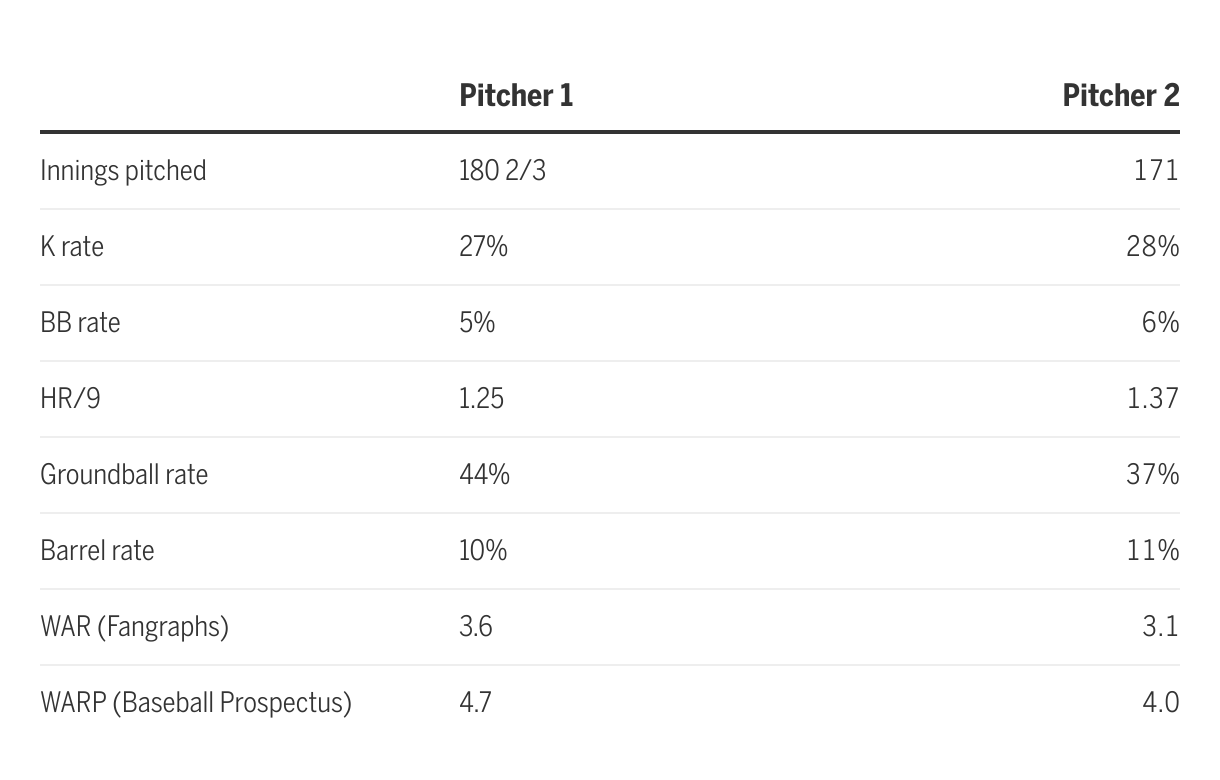Select the K rate row label
This screenshot has width=1220, height=780.
click(x=72, y=247)
